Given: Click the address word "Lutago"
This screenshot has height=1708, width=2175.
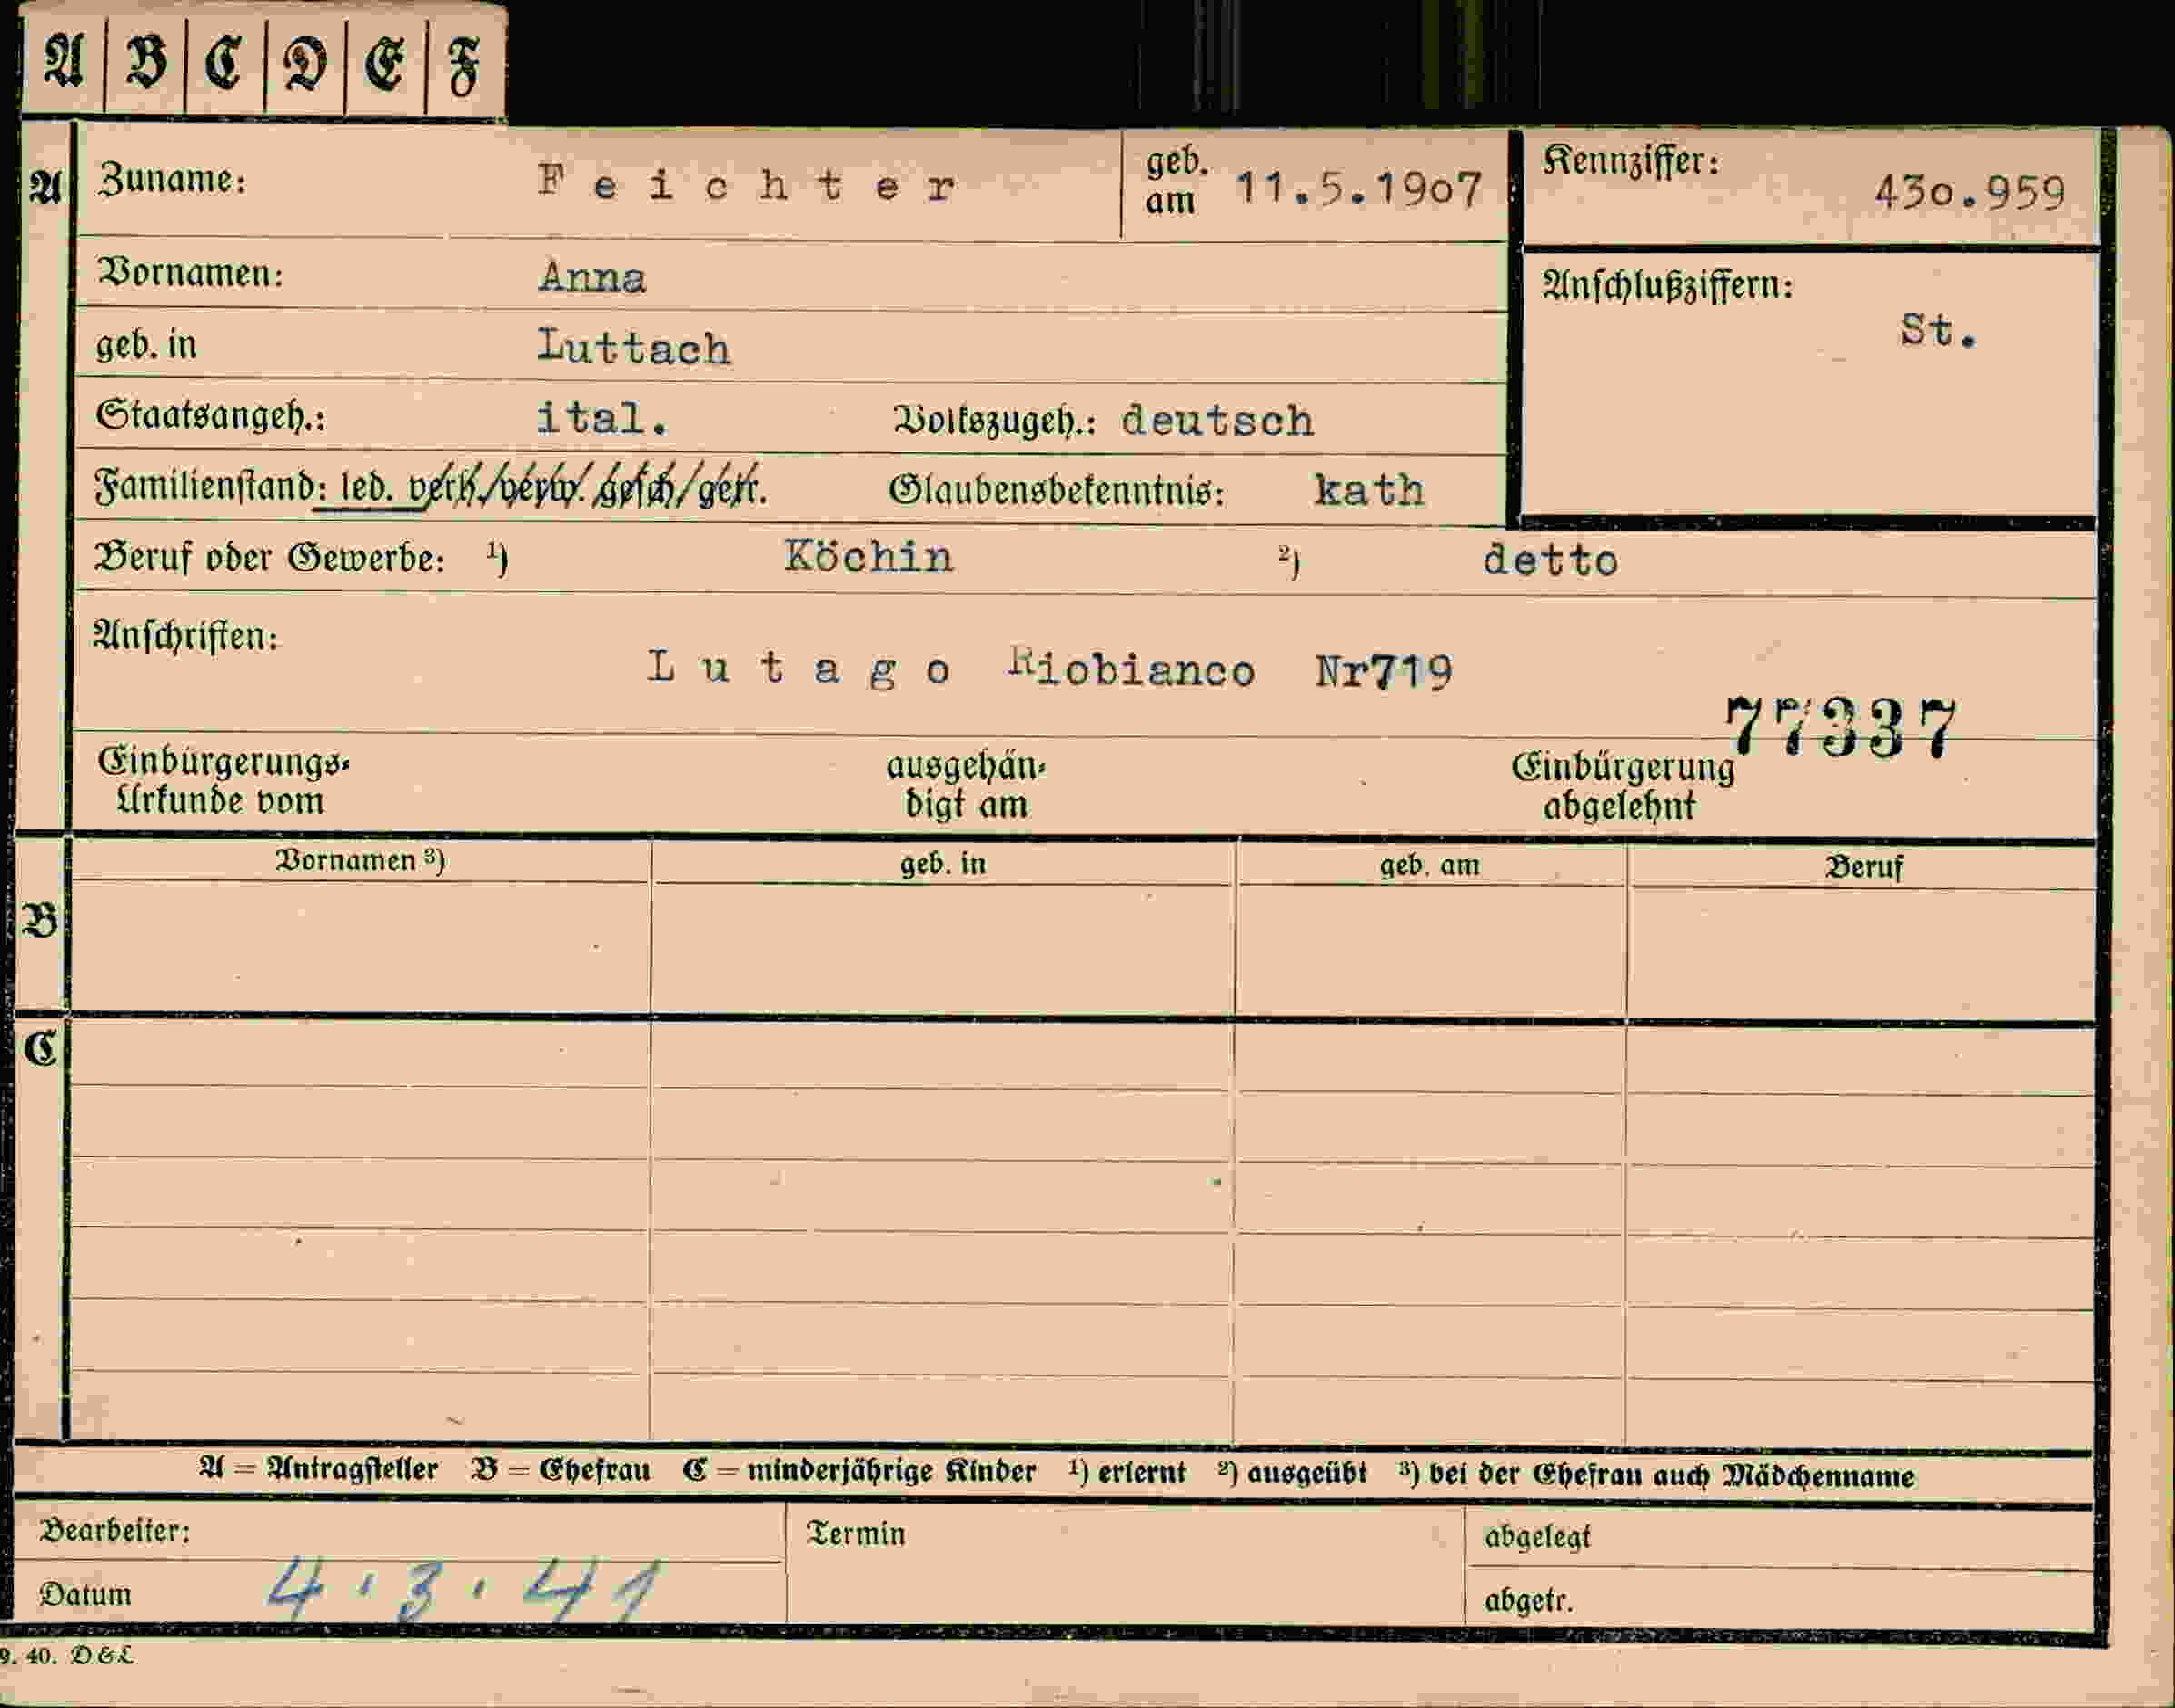Looking at the screenshot, I should pos(798,668).
